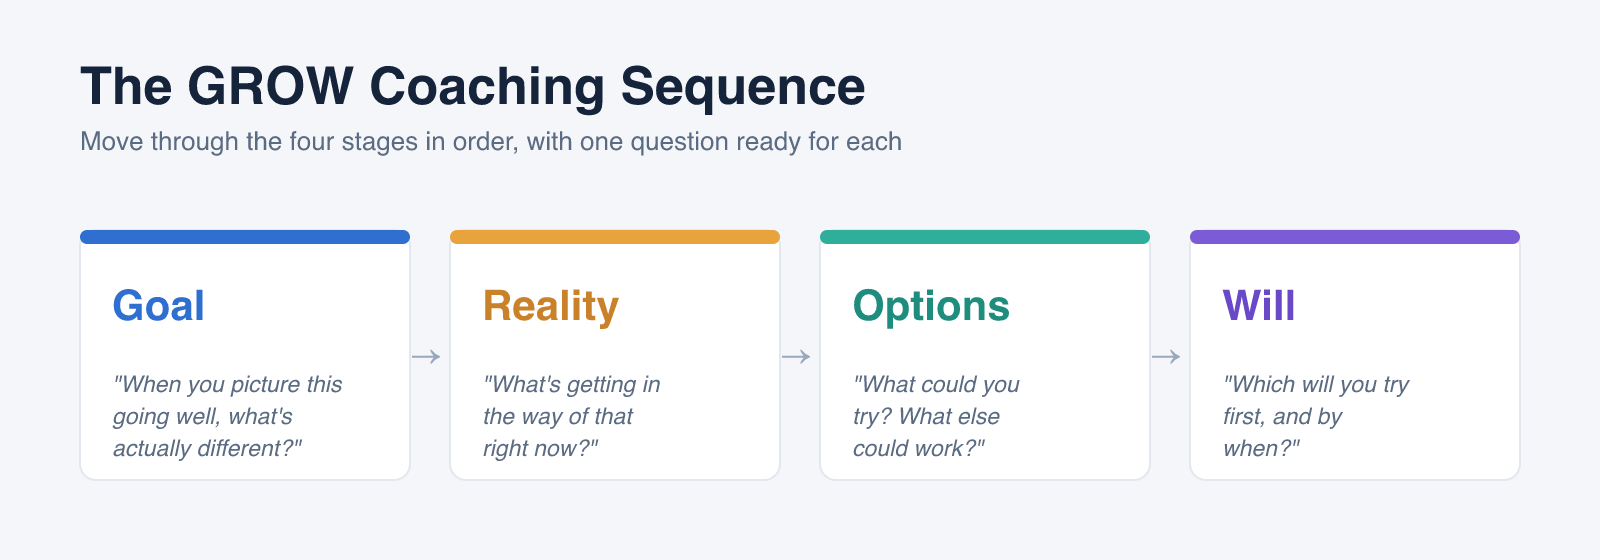Click the quote "When you picture this going well"
The width and height of the screenshot is (1600, 560).
pos(228,416)
